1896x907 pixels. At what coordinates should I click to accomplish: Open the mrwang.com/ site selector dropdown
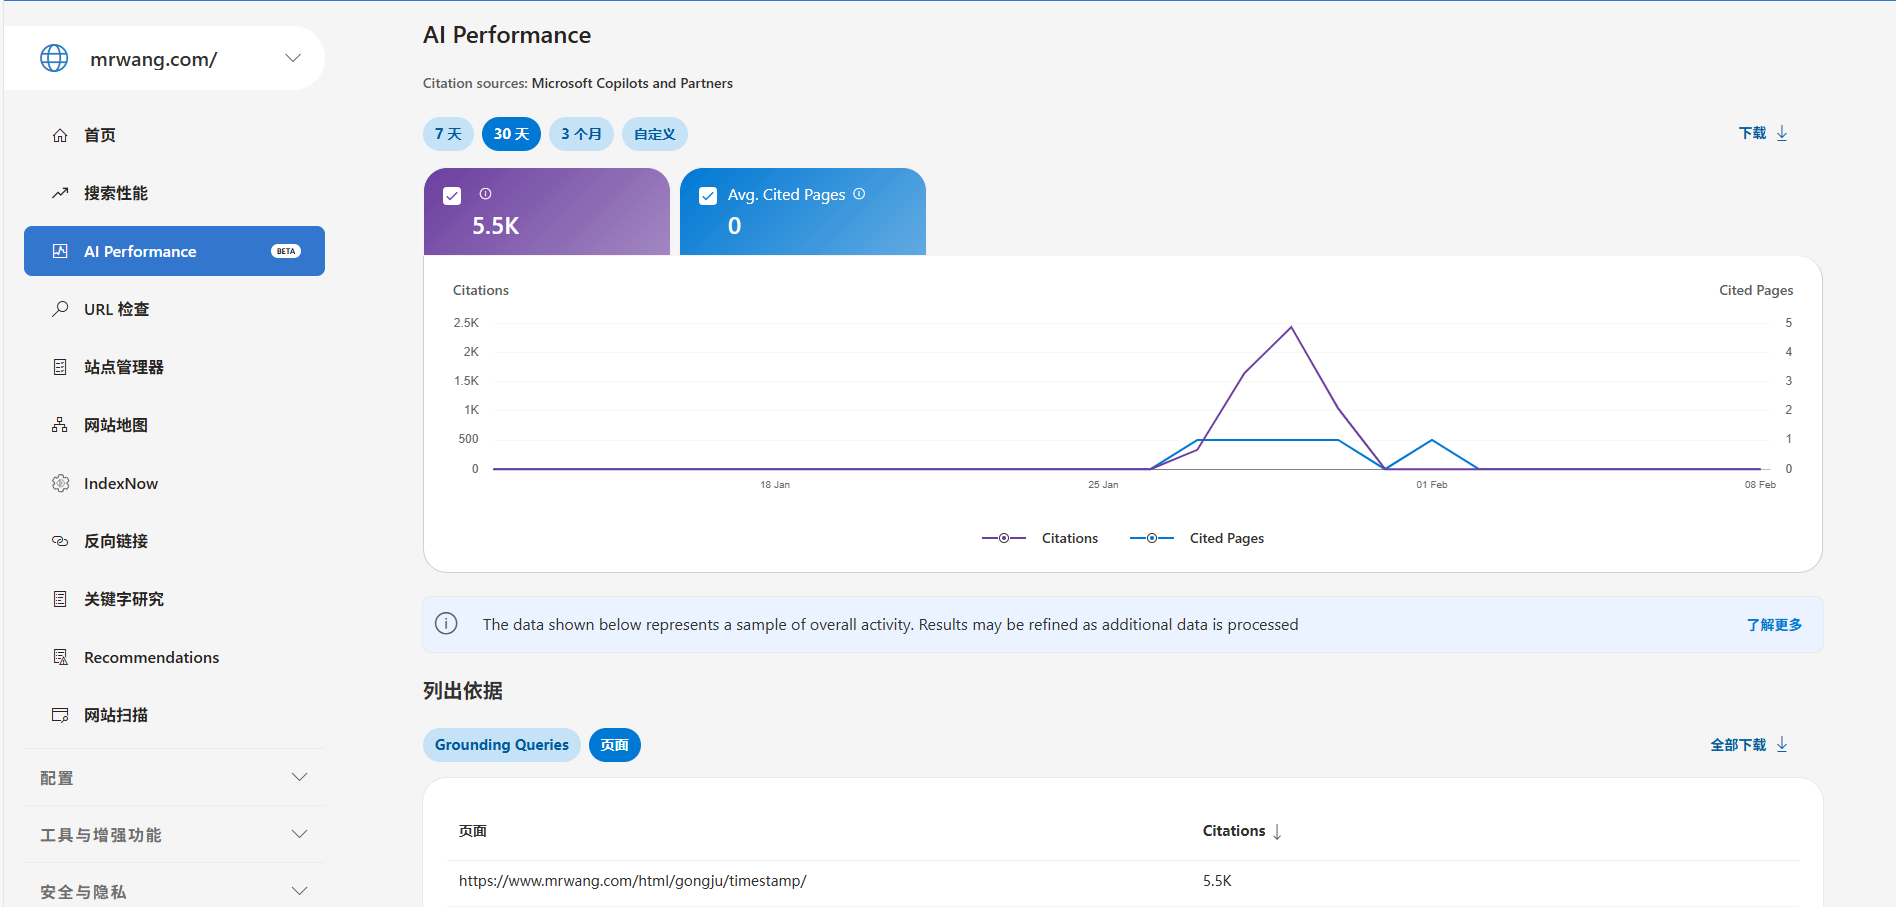(292, 58)
